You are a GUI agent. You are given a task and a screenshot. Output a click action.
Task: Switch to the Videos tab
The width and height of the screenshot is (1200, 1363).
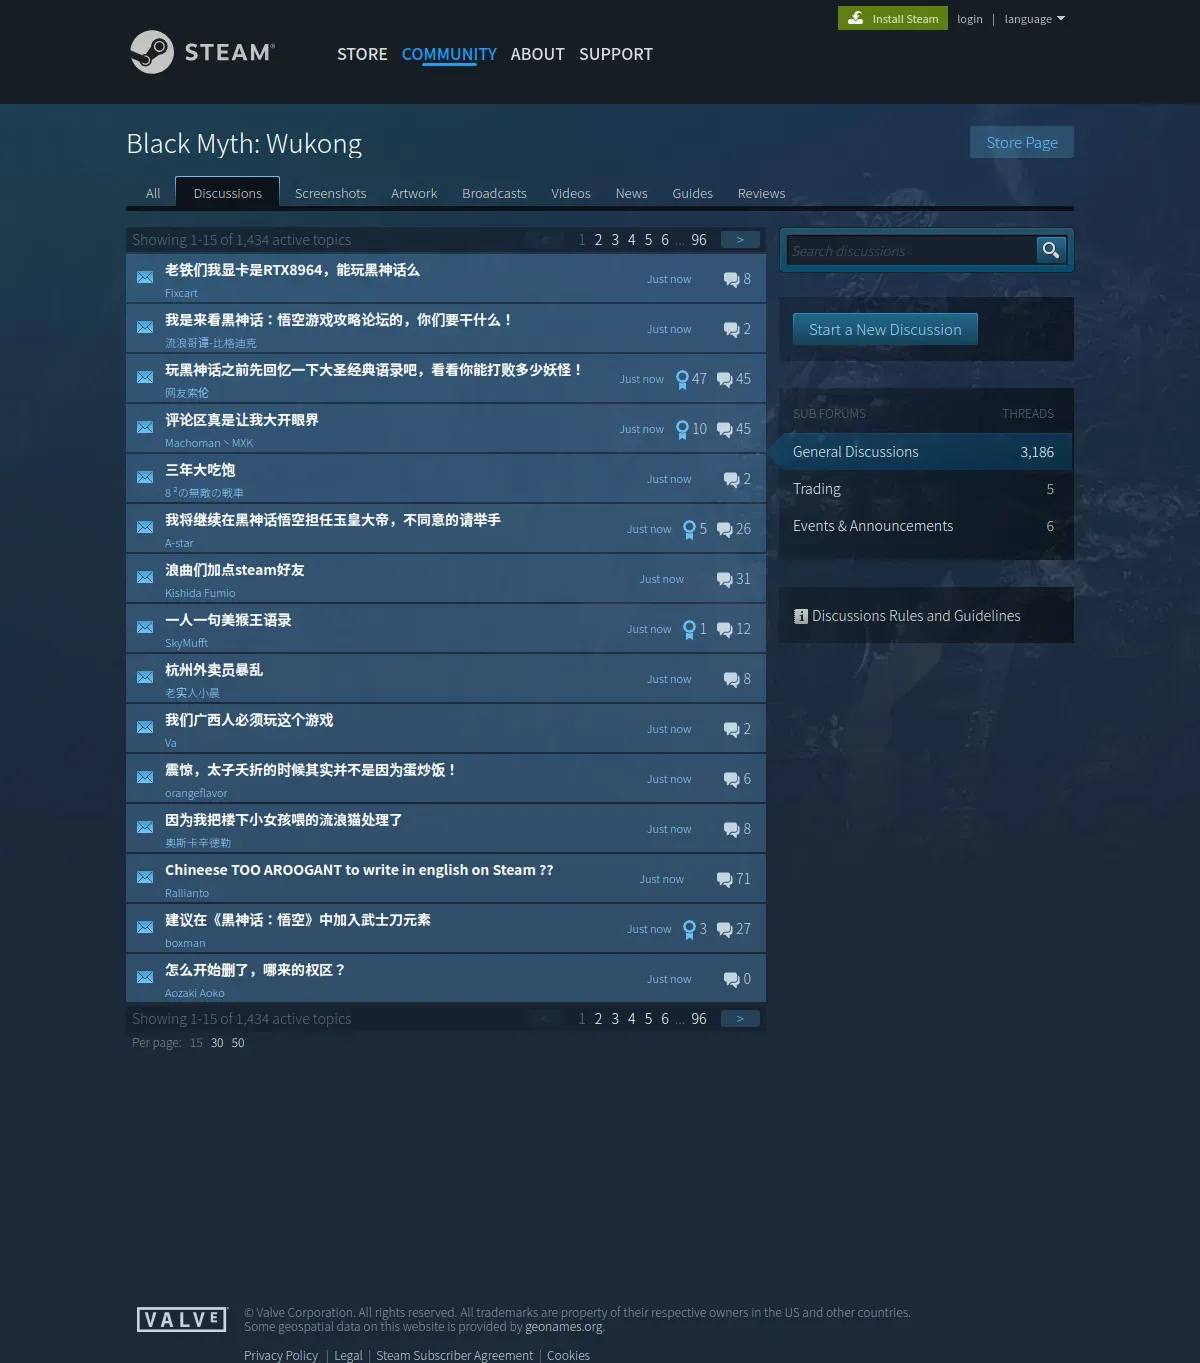tap(571, 193)
